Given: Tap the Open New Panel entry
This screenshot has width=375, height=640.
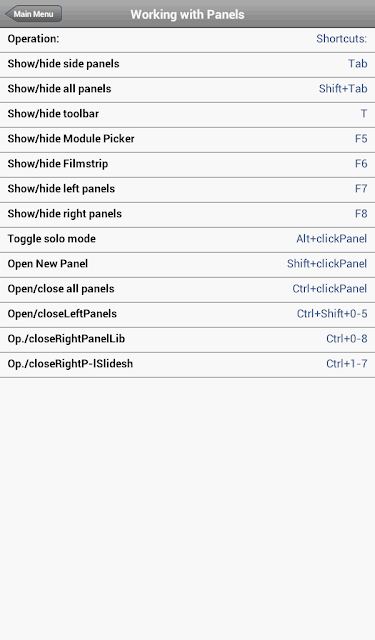Looking at the screenshot, I should 187,264.
